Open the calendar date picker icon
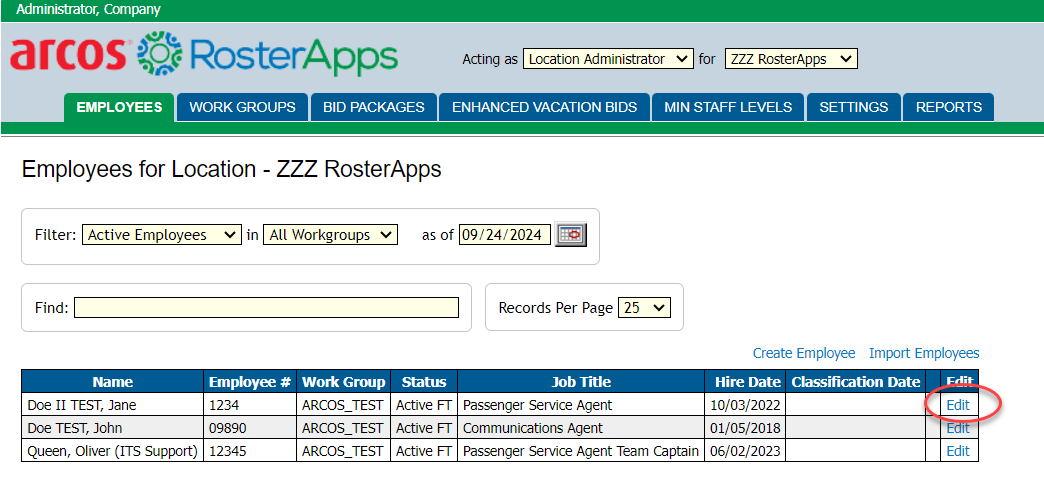This screenshot has height=496, width=1044. pyautogui.click(x=571, y=235)
